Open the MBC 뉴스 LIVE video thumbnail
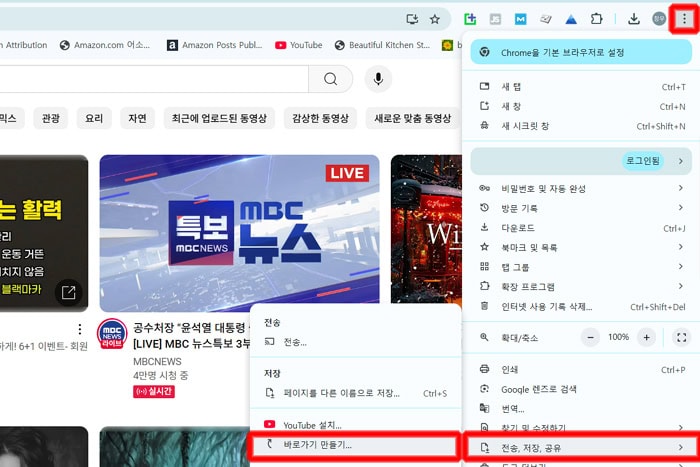The width and height of the screenshot is (700, 467). [x=239, y=233]
